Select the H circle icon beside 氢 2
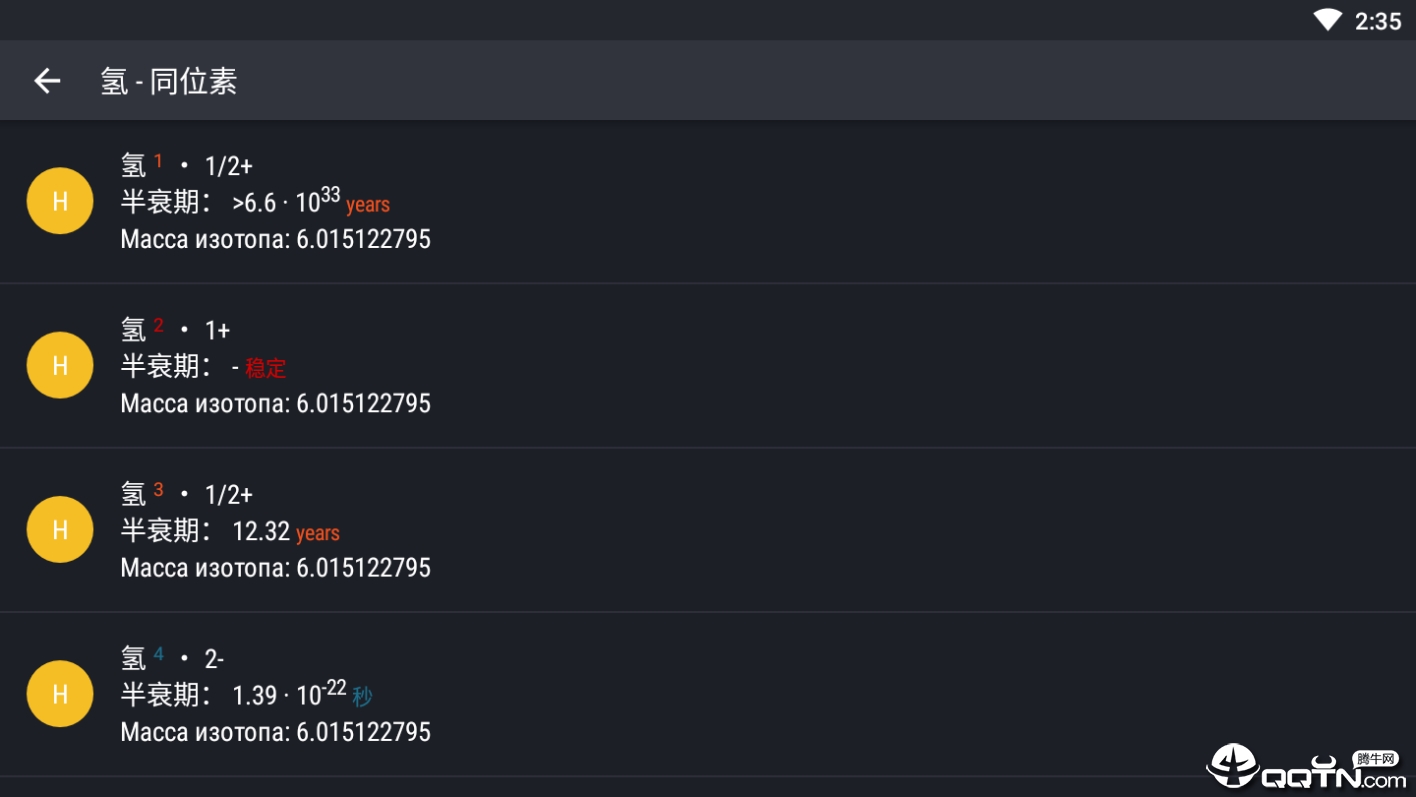Screen dimensions: 1416x797 point(59,364)
